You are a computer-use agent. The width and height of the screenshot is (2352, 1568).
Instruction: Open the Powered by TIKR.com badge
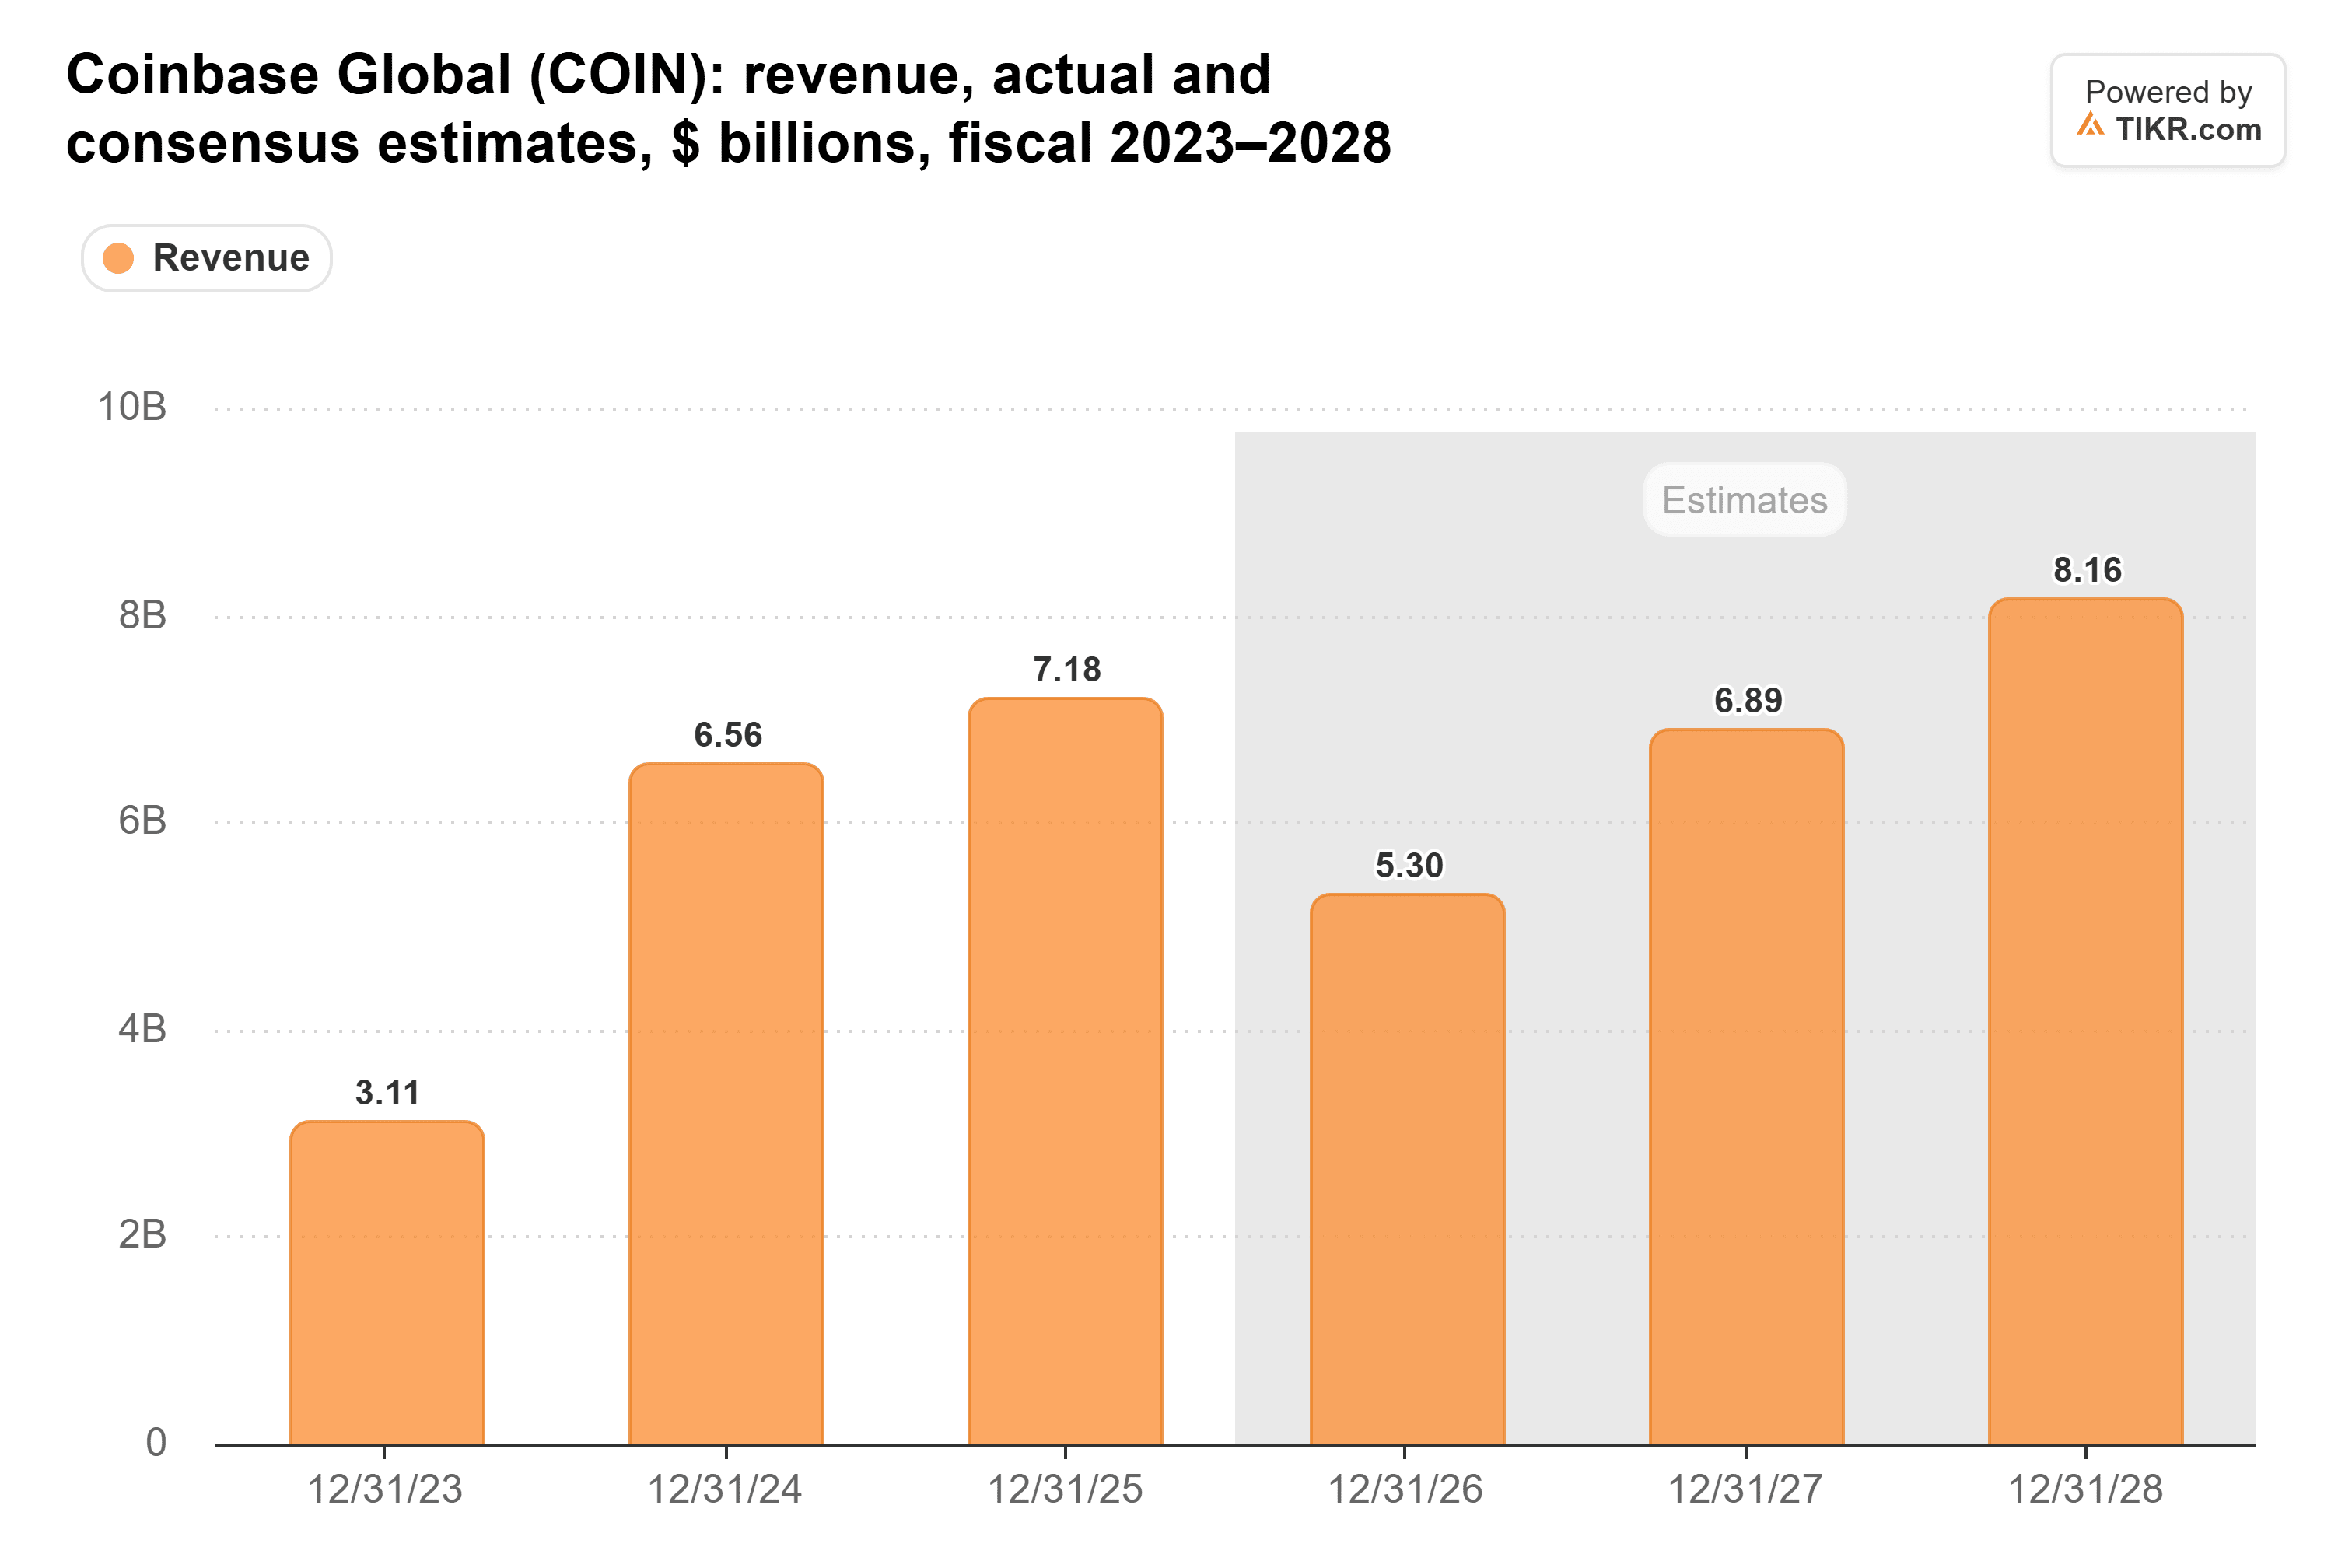point(2168,110)
